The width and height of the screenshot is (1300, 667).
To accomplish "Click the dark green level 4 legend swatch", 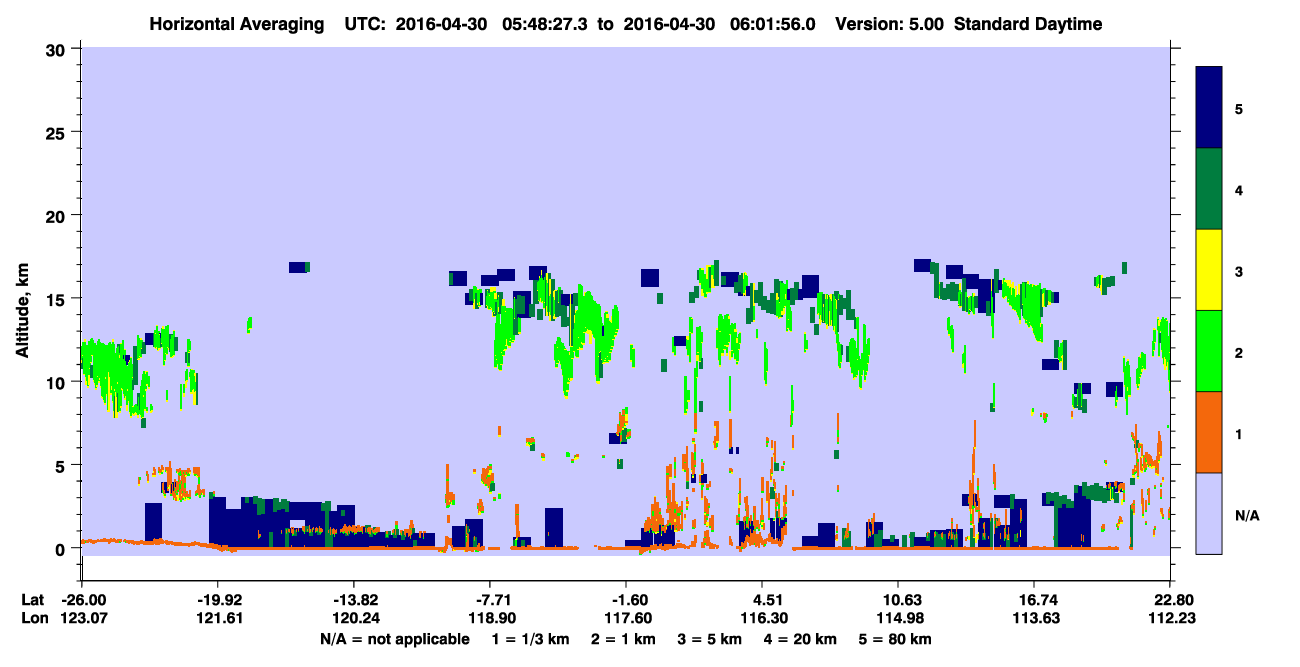I will (1209, 189).
